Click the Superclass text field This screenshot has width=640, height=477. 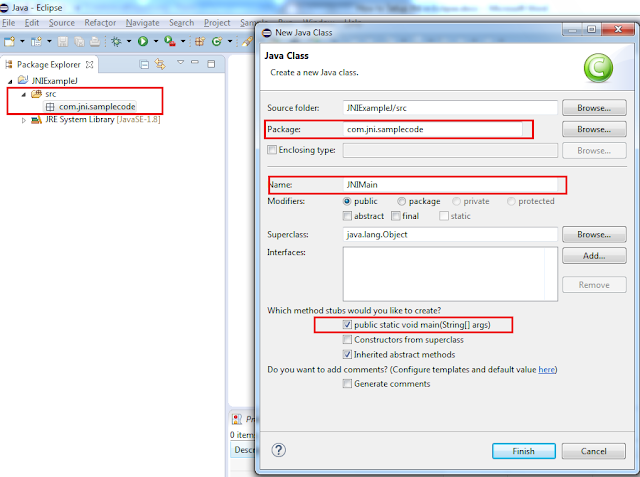click(x=450, y=234)
